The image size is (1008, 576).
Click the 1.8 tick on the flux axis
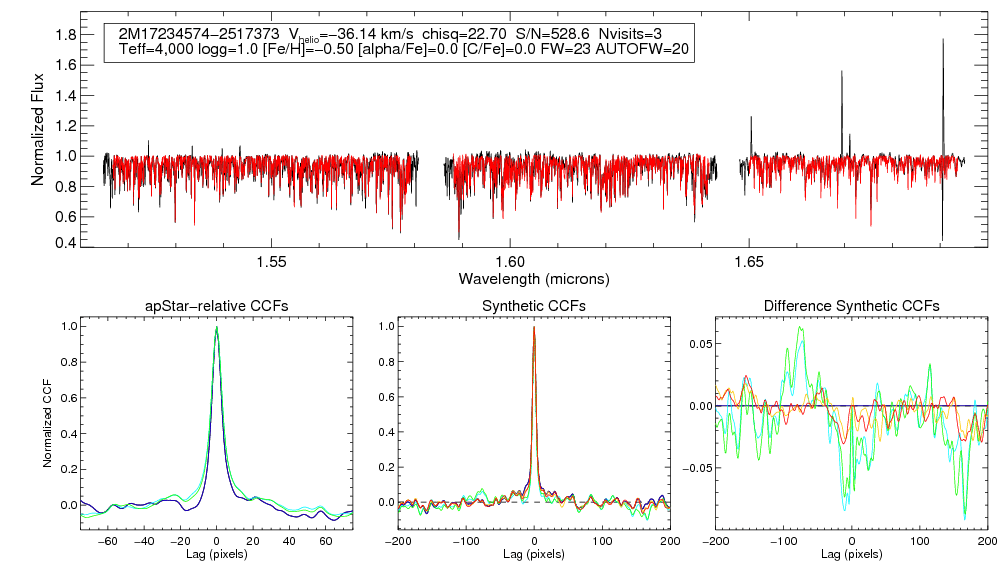(68, 35)
